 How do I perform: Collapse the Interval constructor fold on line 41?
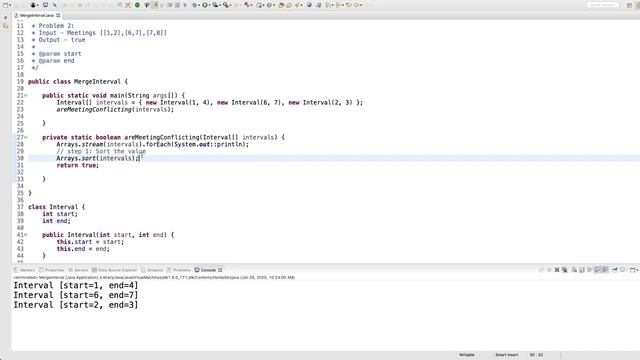click(26, 235)
